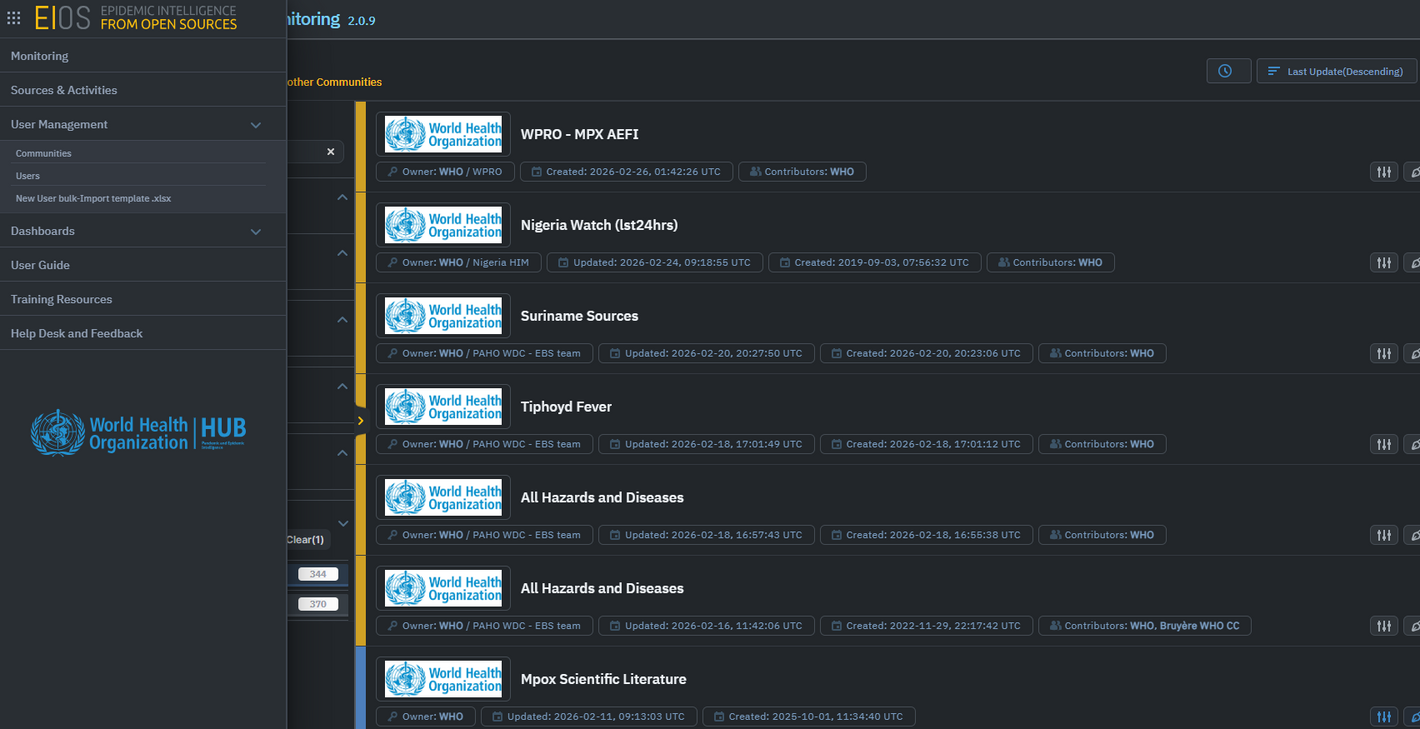This screenshot has width=1420, height=729.
Task: Open Communities under User Management
Action: [44, 153]
